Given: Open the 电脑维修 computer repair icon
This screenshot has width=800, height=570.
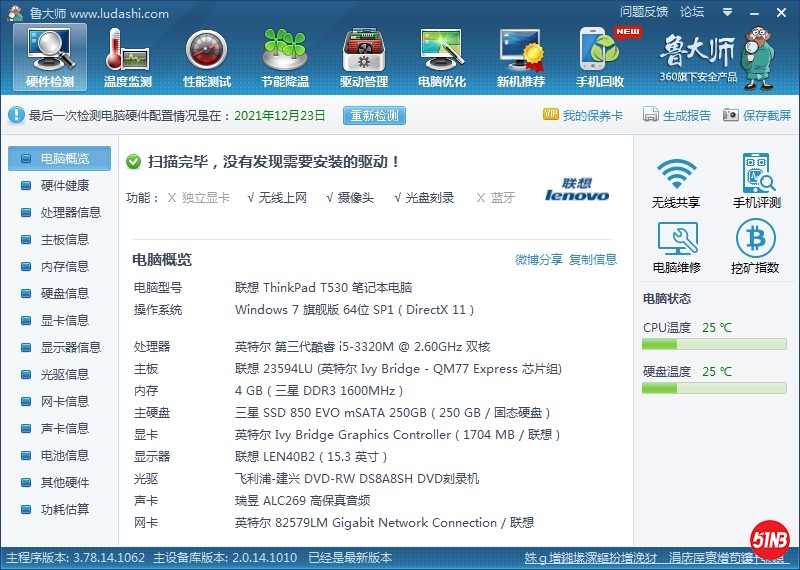Looking at the screenshot, I should point(676,247).
